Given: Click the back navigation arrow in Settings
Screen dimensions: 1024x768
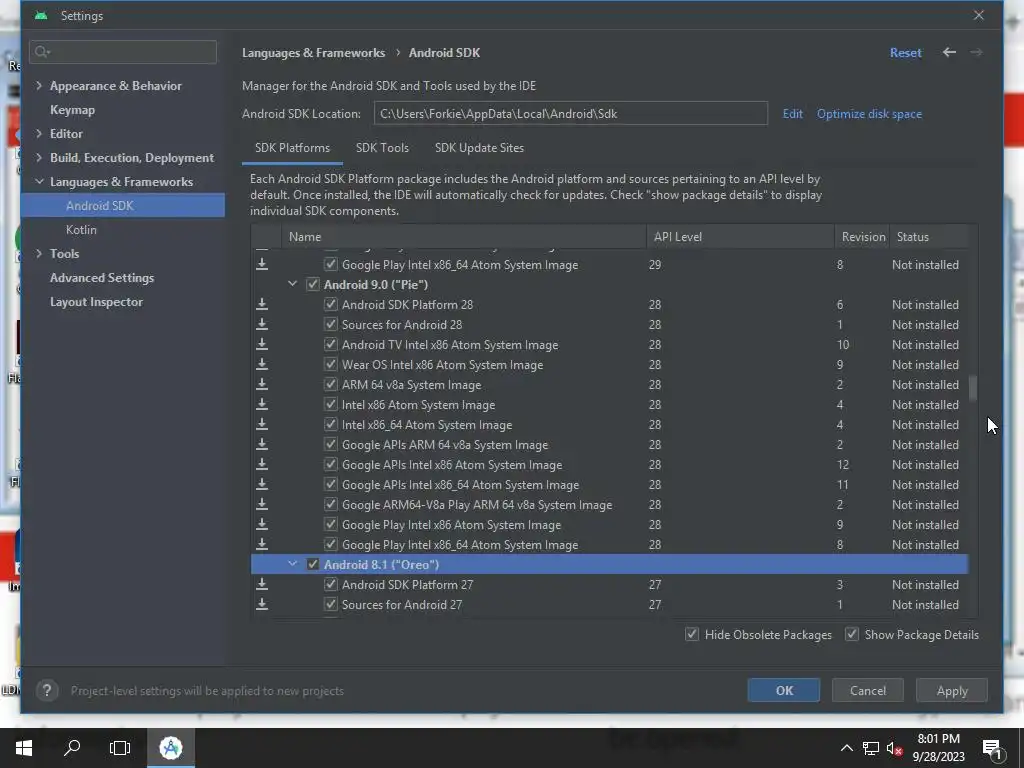Looking at the screenshot, I should (950, 52).
